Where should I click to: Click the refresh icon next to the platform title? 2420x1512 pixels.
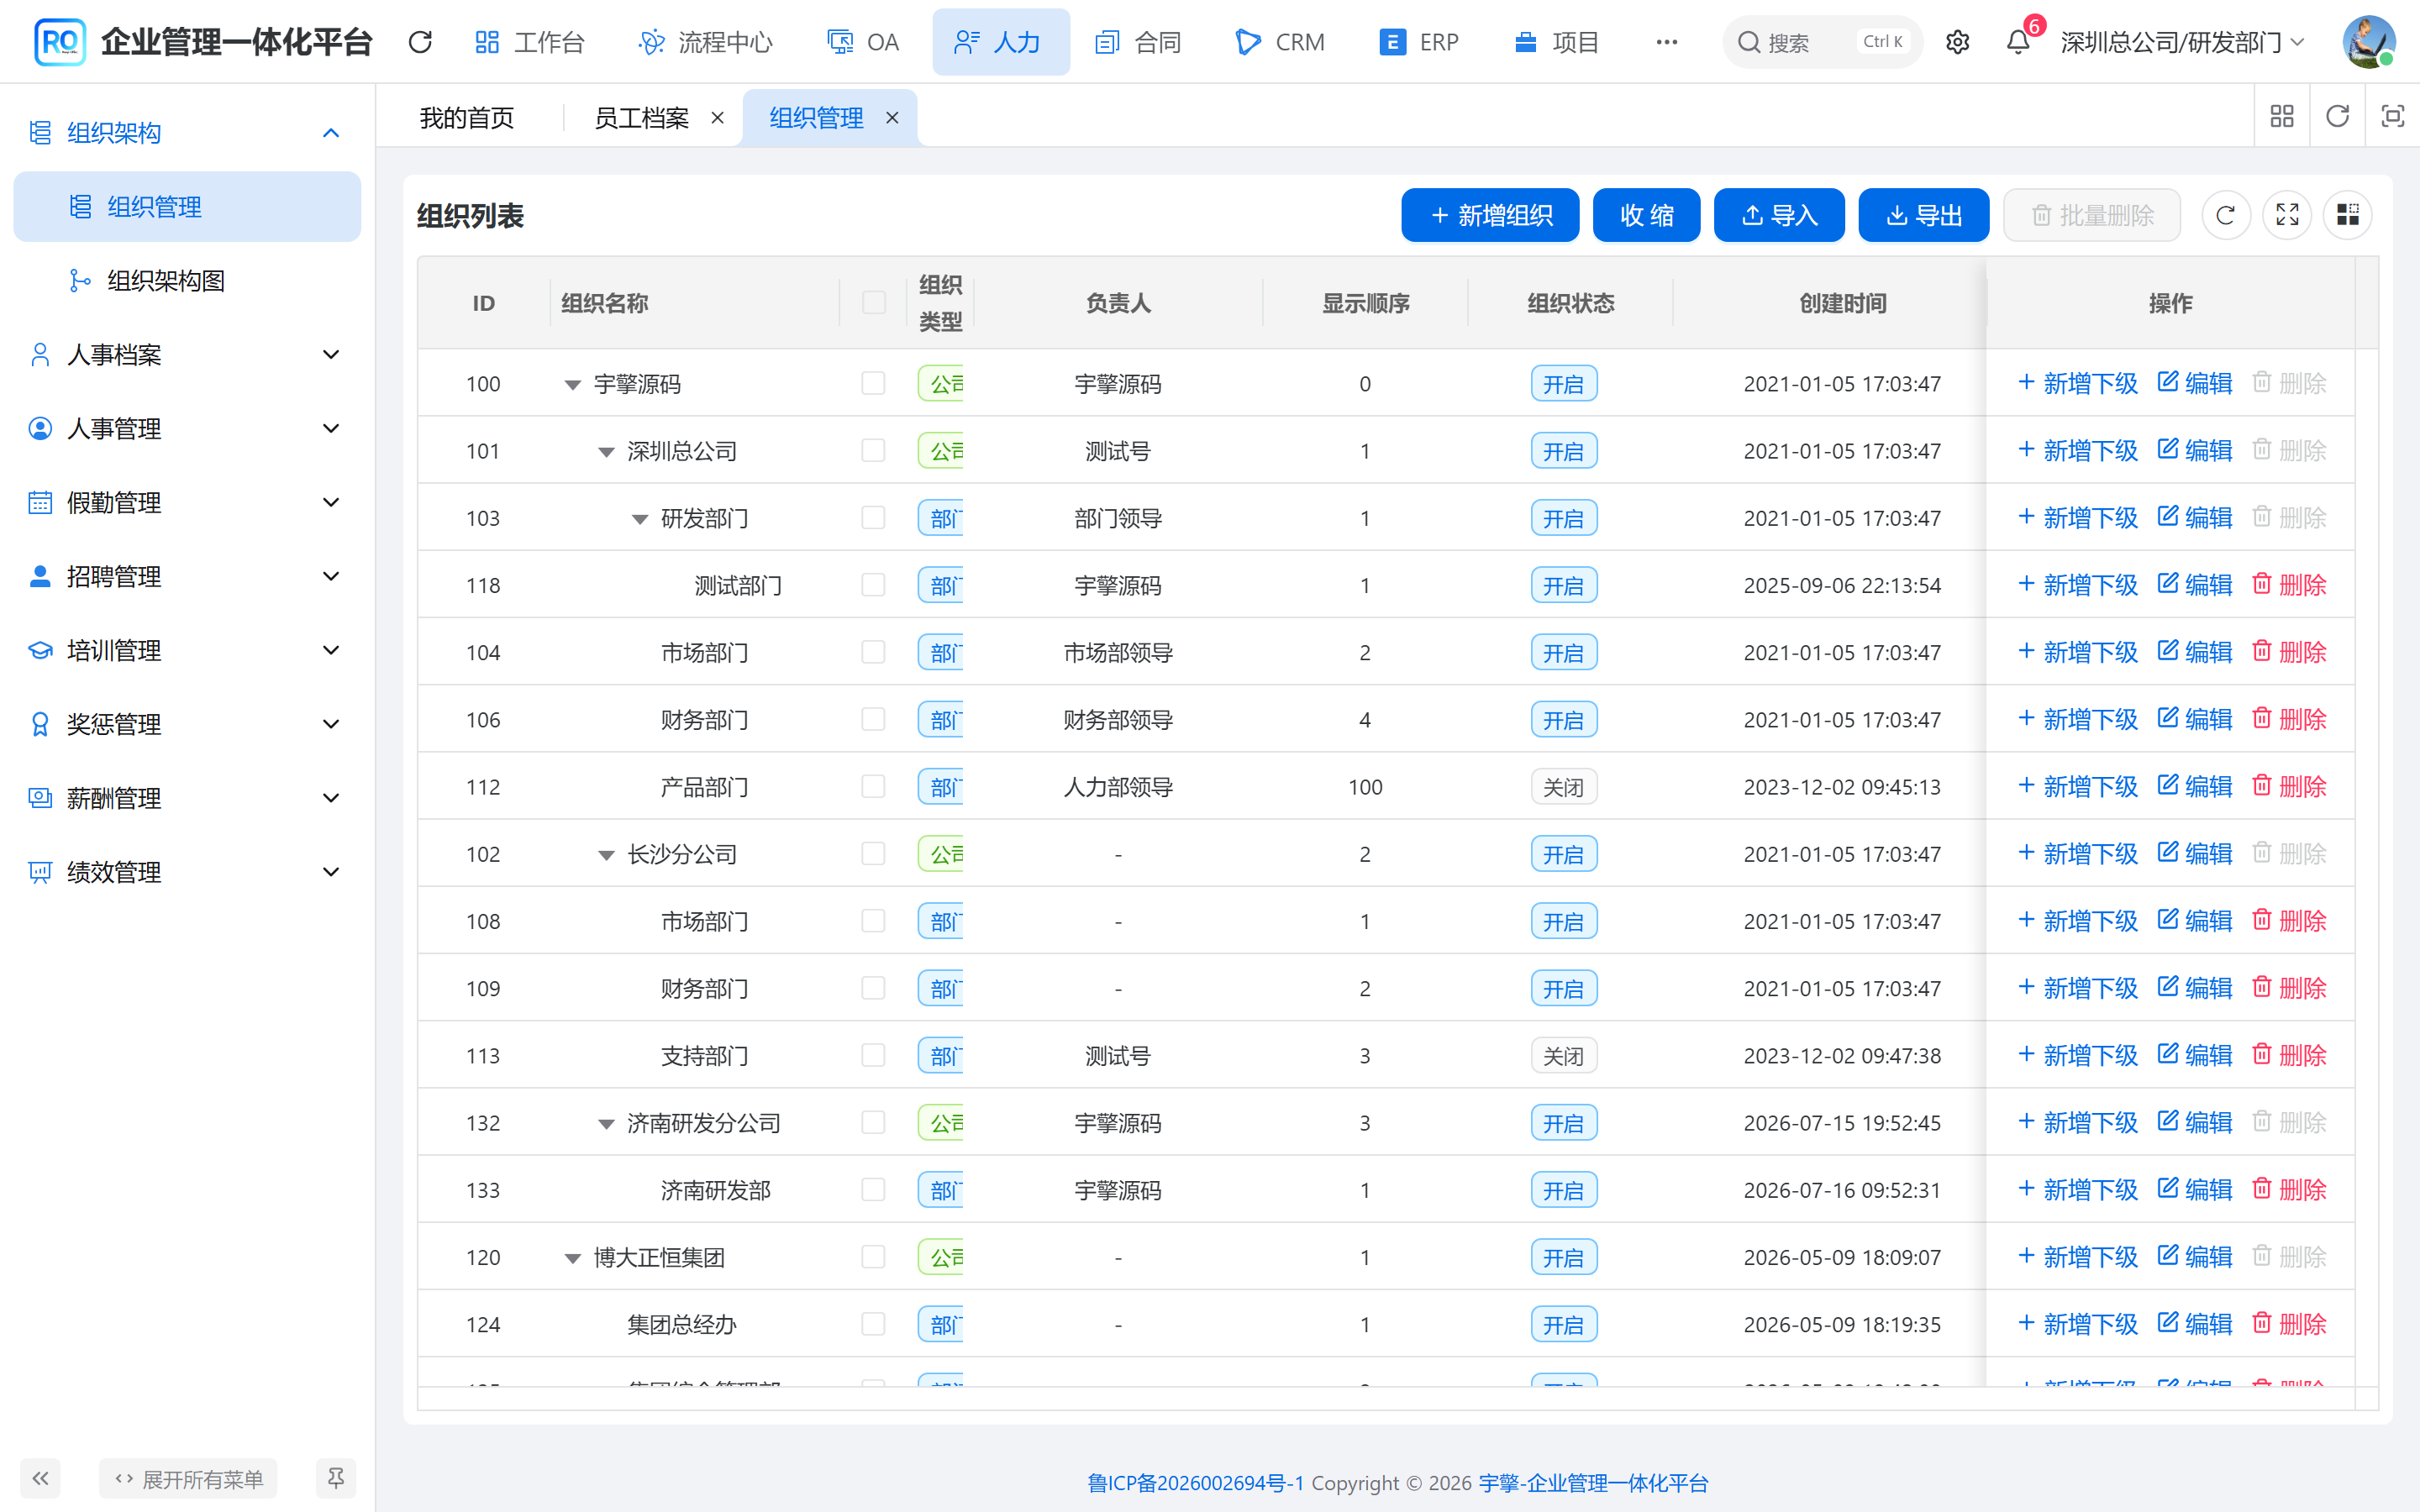tap(420, 42)
